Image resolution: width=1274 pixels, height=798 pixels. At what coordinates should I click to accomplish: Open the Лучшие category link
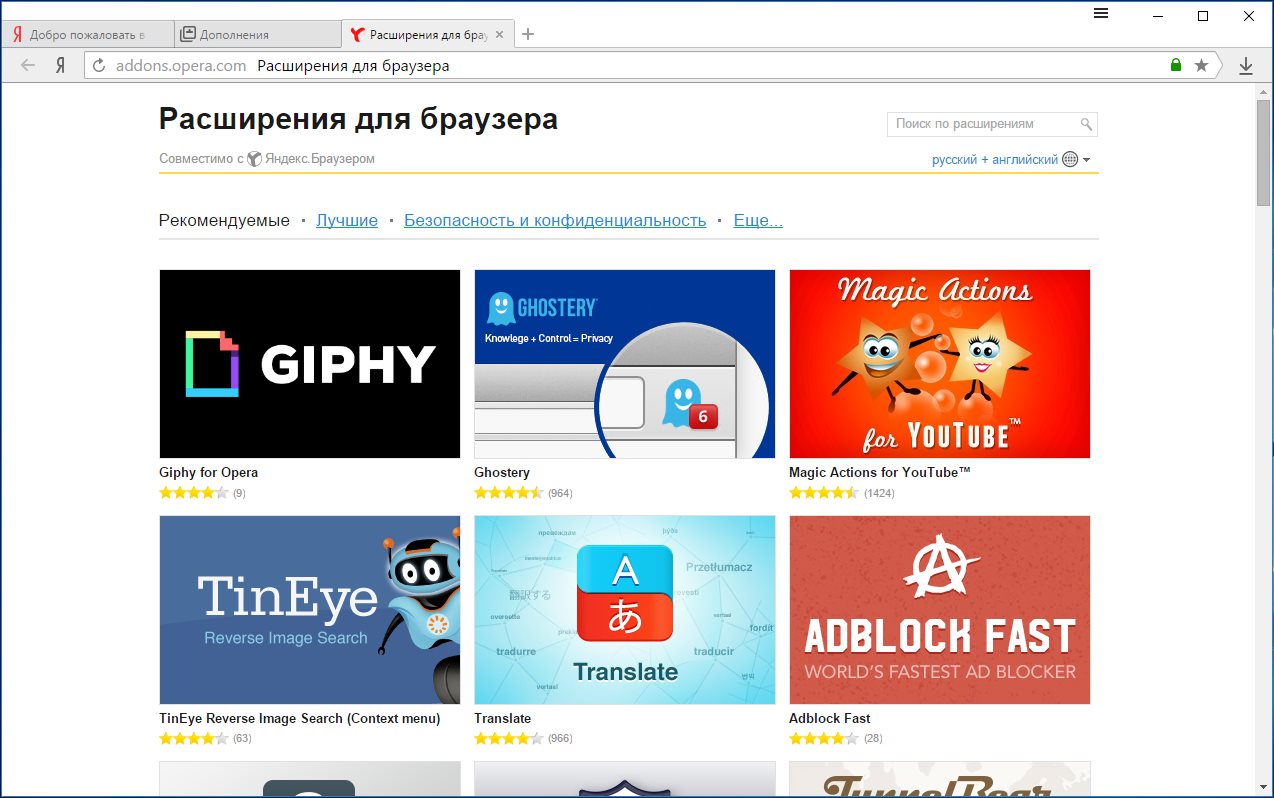(347, 221)
